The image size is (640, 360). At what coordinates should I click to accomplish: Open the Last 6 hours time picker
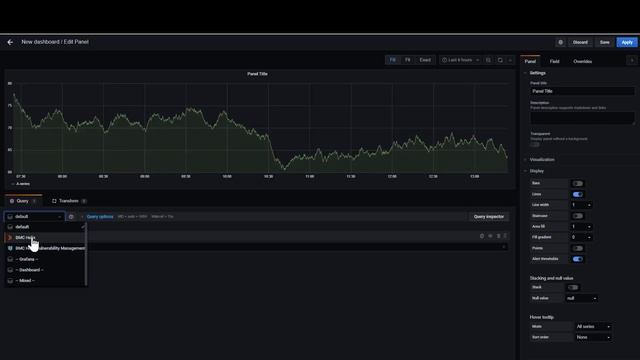coord(460,60)
